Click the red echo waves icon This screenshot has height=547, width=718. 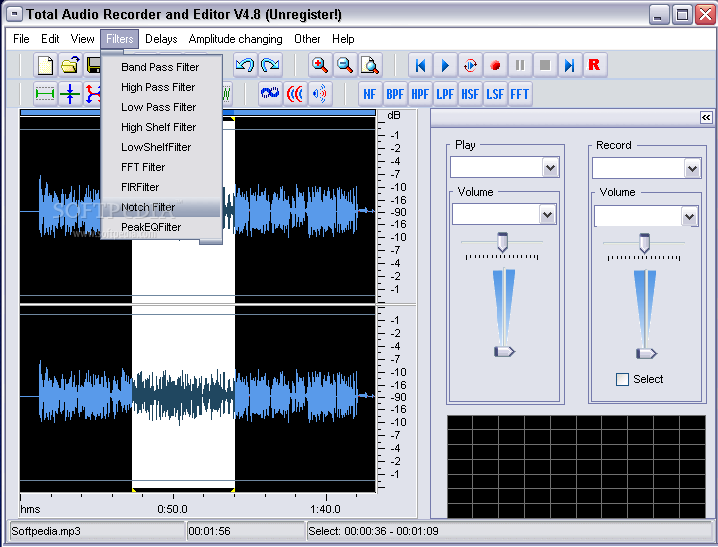(295, 94)
